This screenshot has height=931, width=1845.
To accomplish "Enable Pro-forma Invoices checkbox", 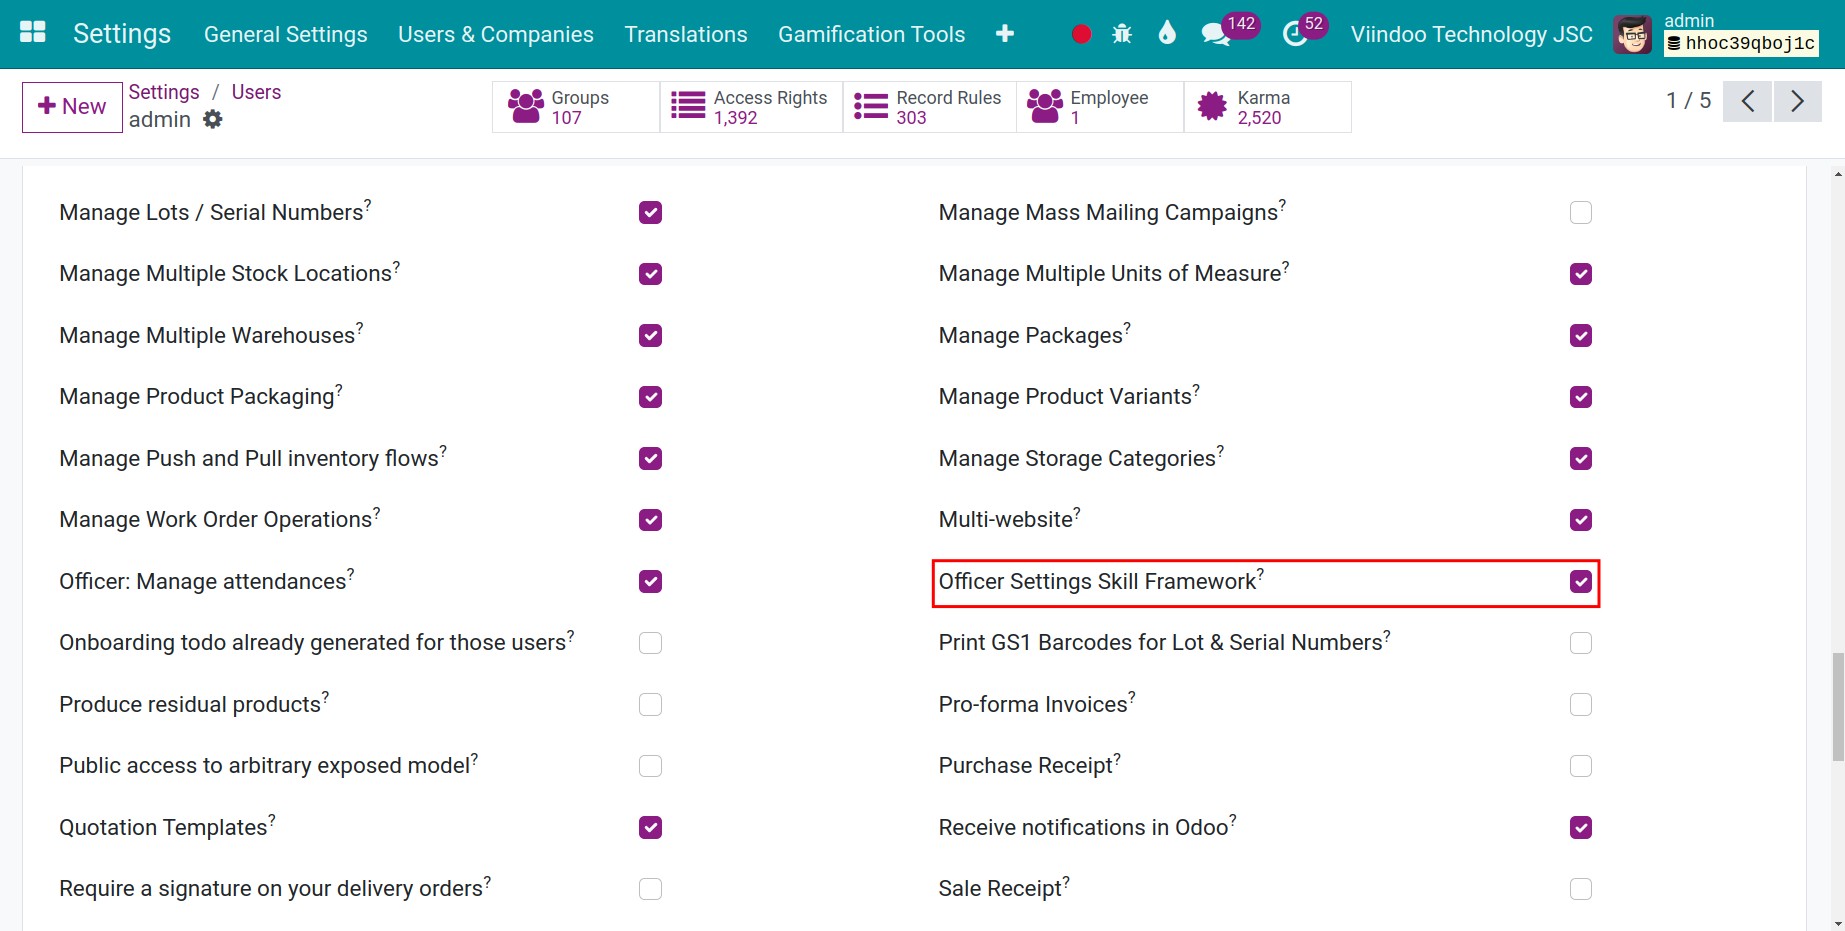I will click(x=1581, y=705).
